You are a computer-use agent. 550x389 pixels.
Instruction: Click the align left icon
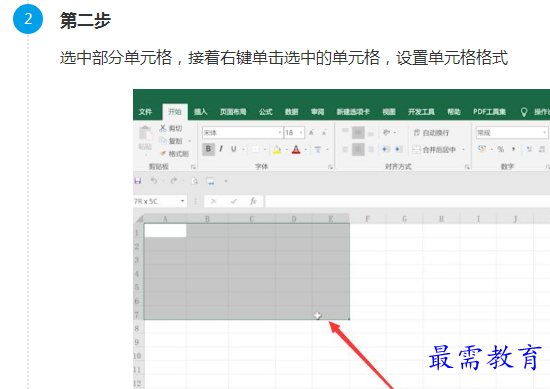click(x=345, y=149)
